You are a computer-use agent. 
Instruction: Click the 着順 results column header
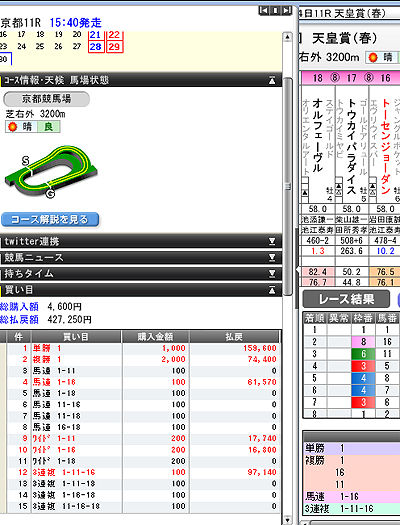point(314,318)
